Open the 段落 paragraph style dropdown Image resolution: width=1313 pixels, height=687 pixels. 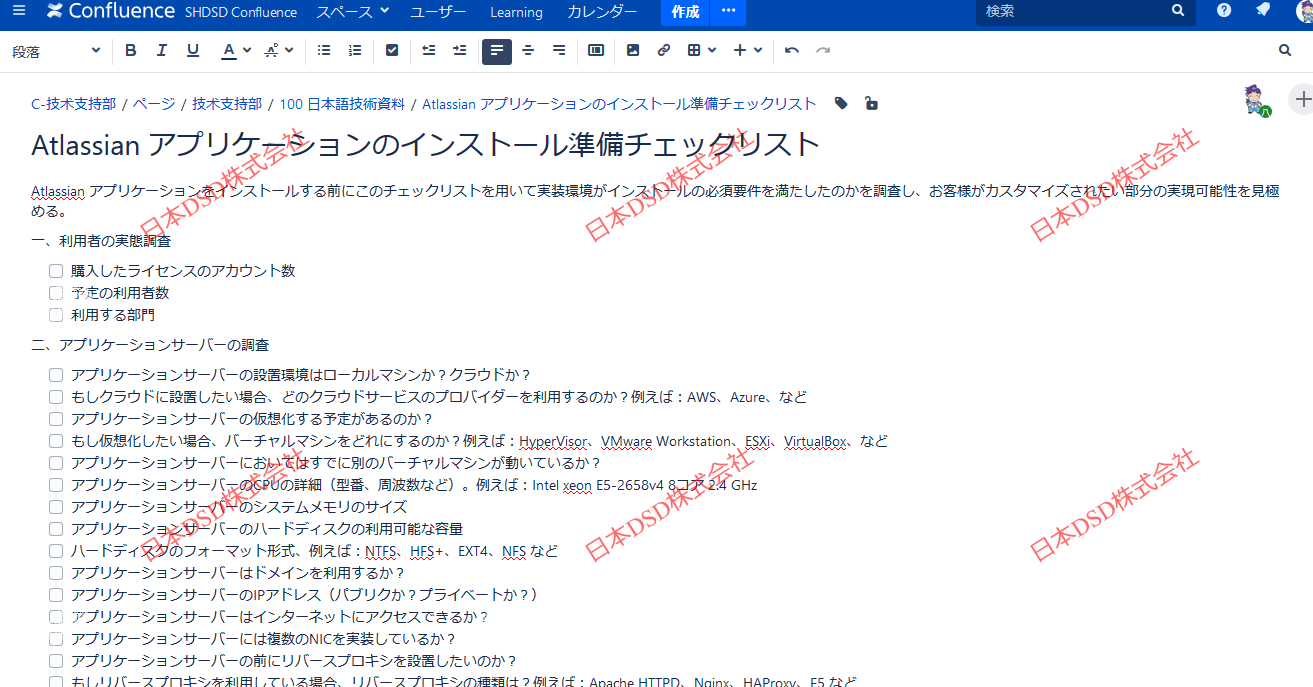56,50
